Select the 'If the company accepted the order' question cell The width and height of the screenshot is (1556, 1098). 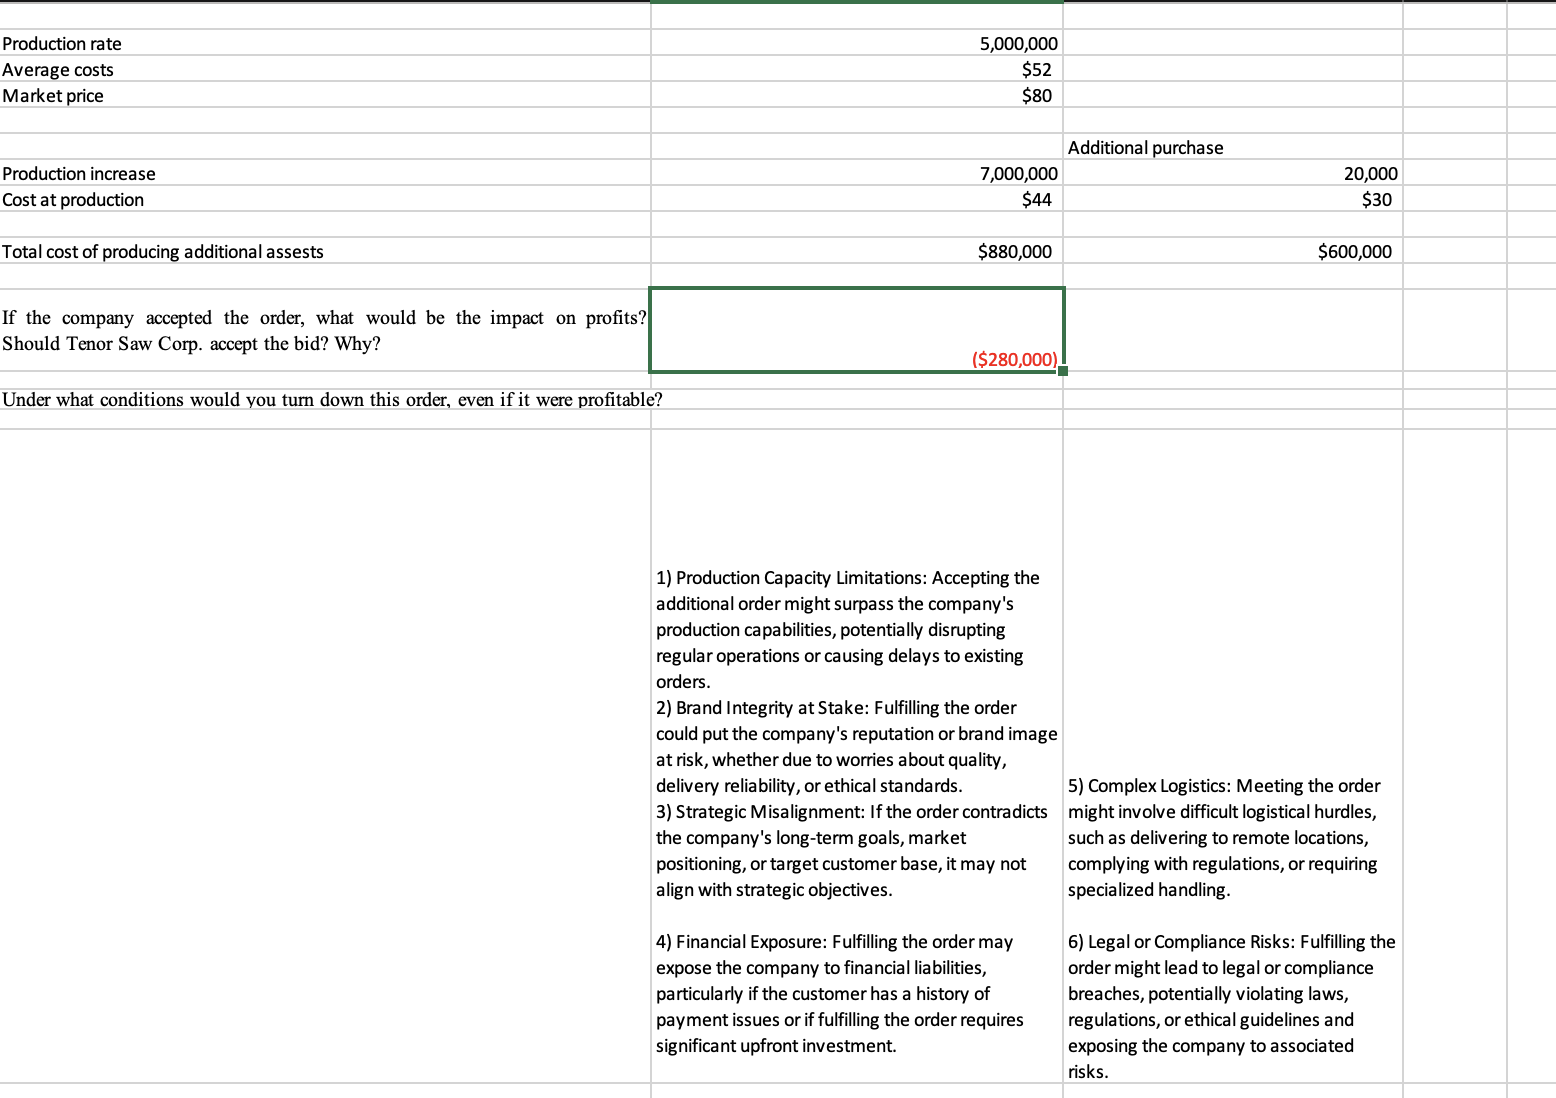coord(325,330)
